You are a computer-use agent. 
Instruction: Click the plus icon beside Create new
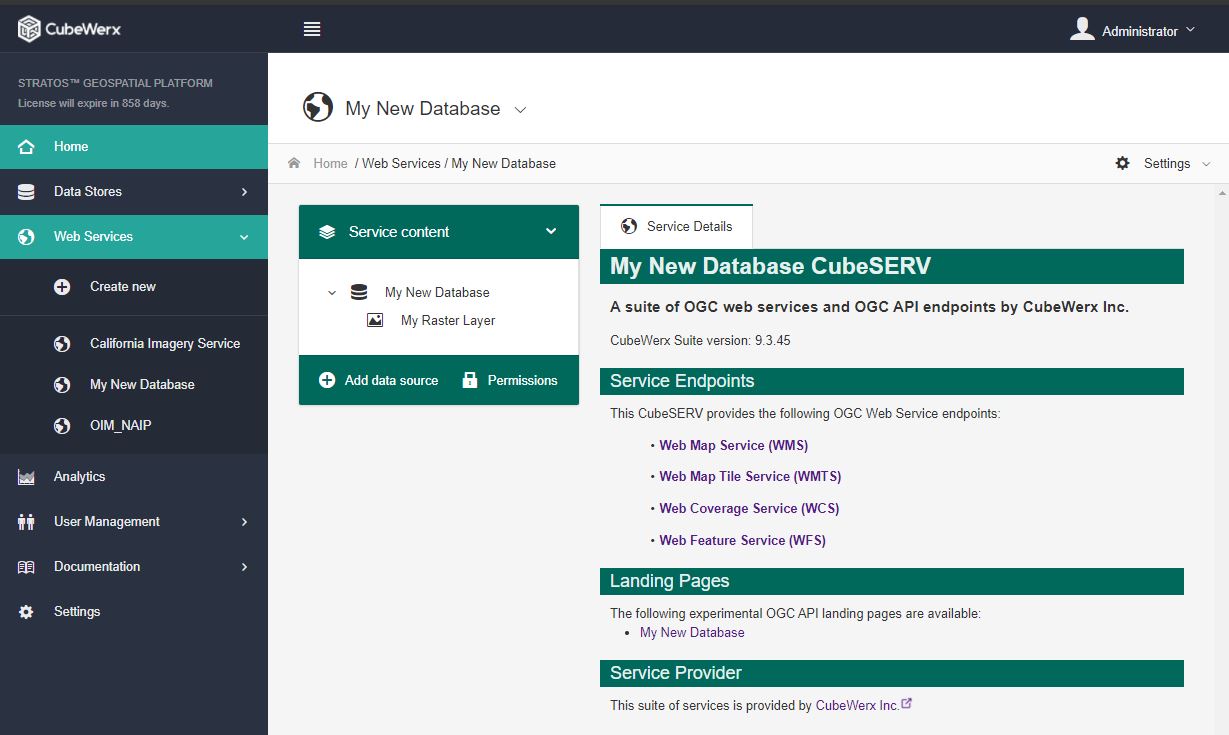[x=62, y=287]
